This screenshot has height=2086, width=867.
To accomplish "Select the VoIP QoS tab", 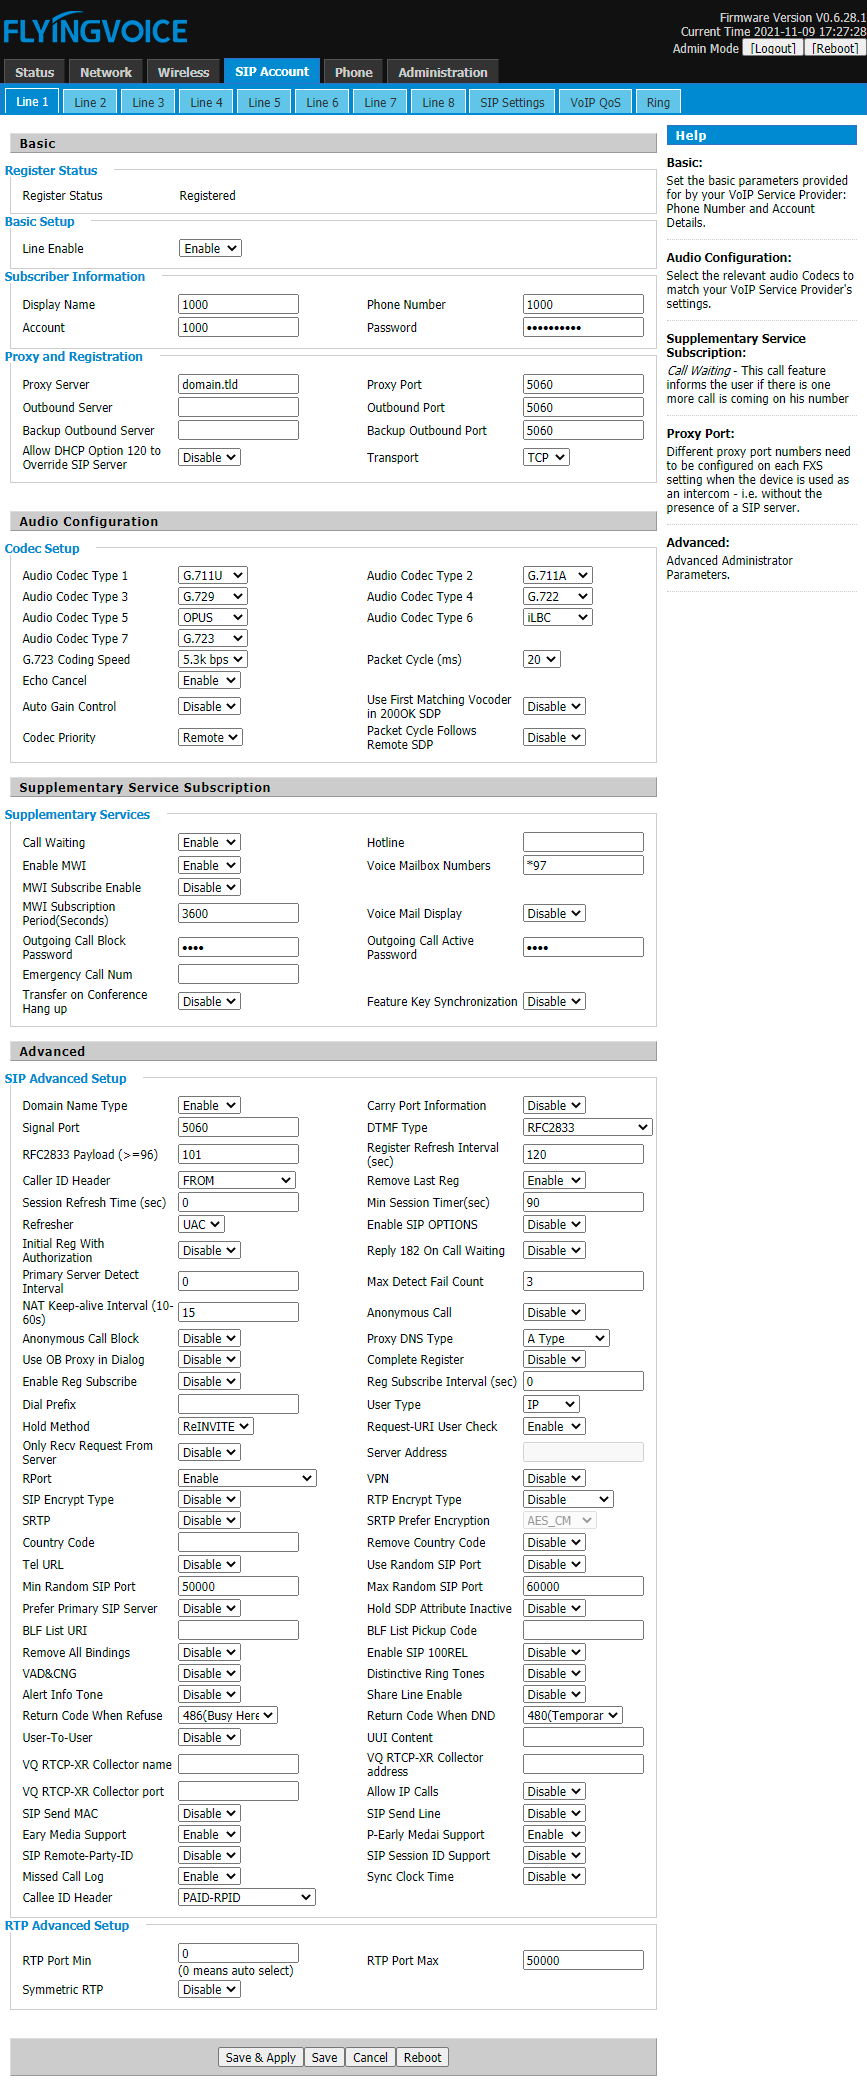I will click(x=595, y=102).
